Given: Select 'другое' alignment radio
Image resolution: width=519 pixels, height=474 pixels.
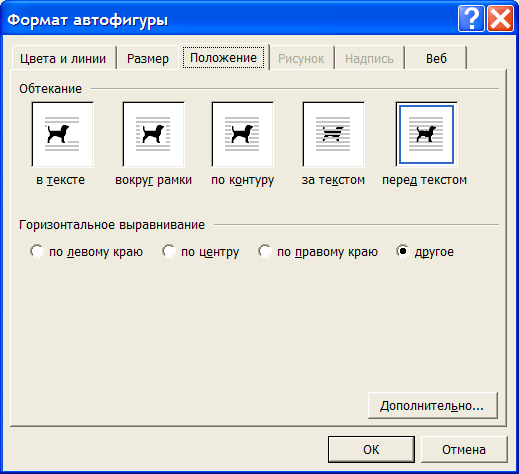Looking at the screenshot, I should 403,251.
